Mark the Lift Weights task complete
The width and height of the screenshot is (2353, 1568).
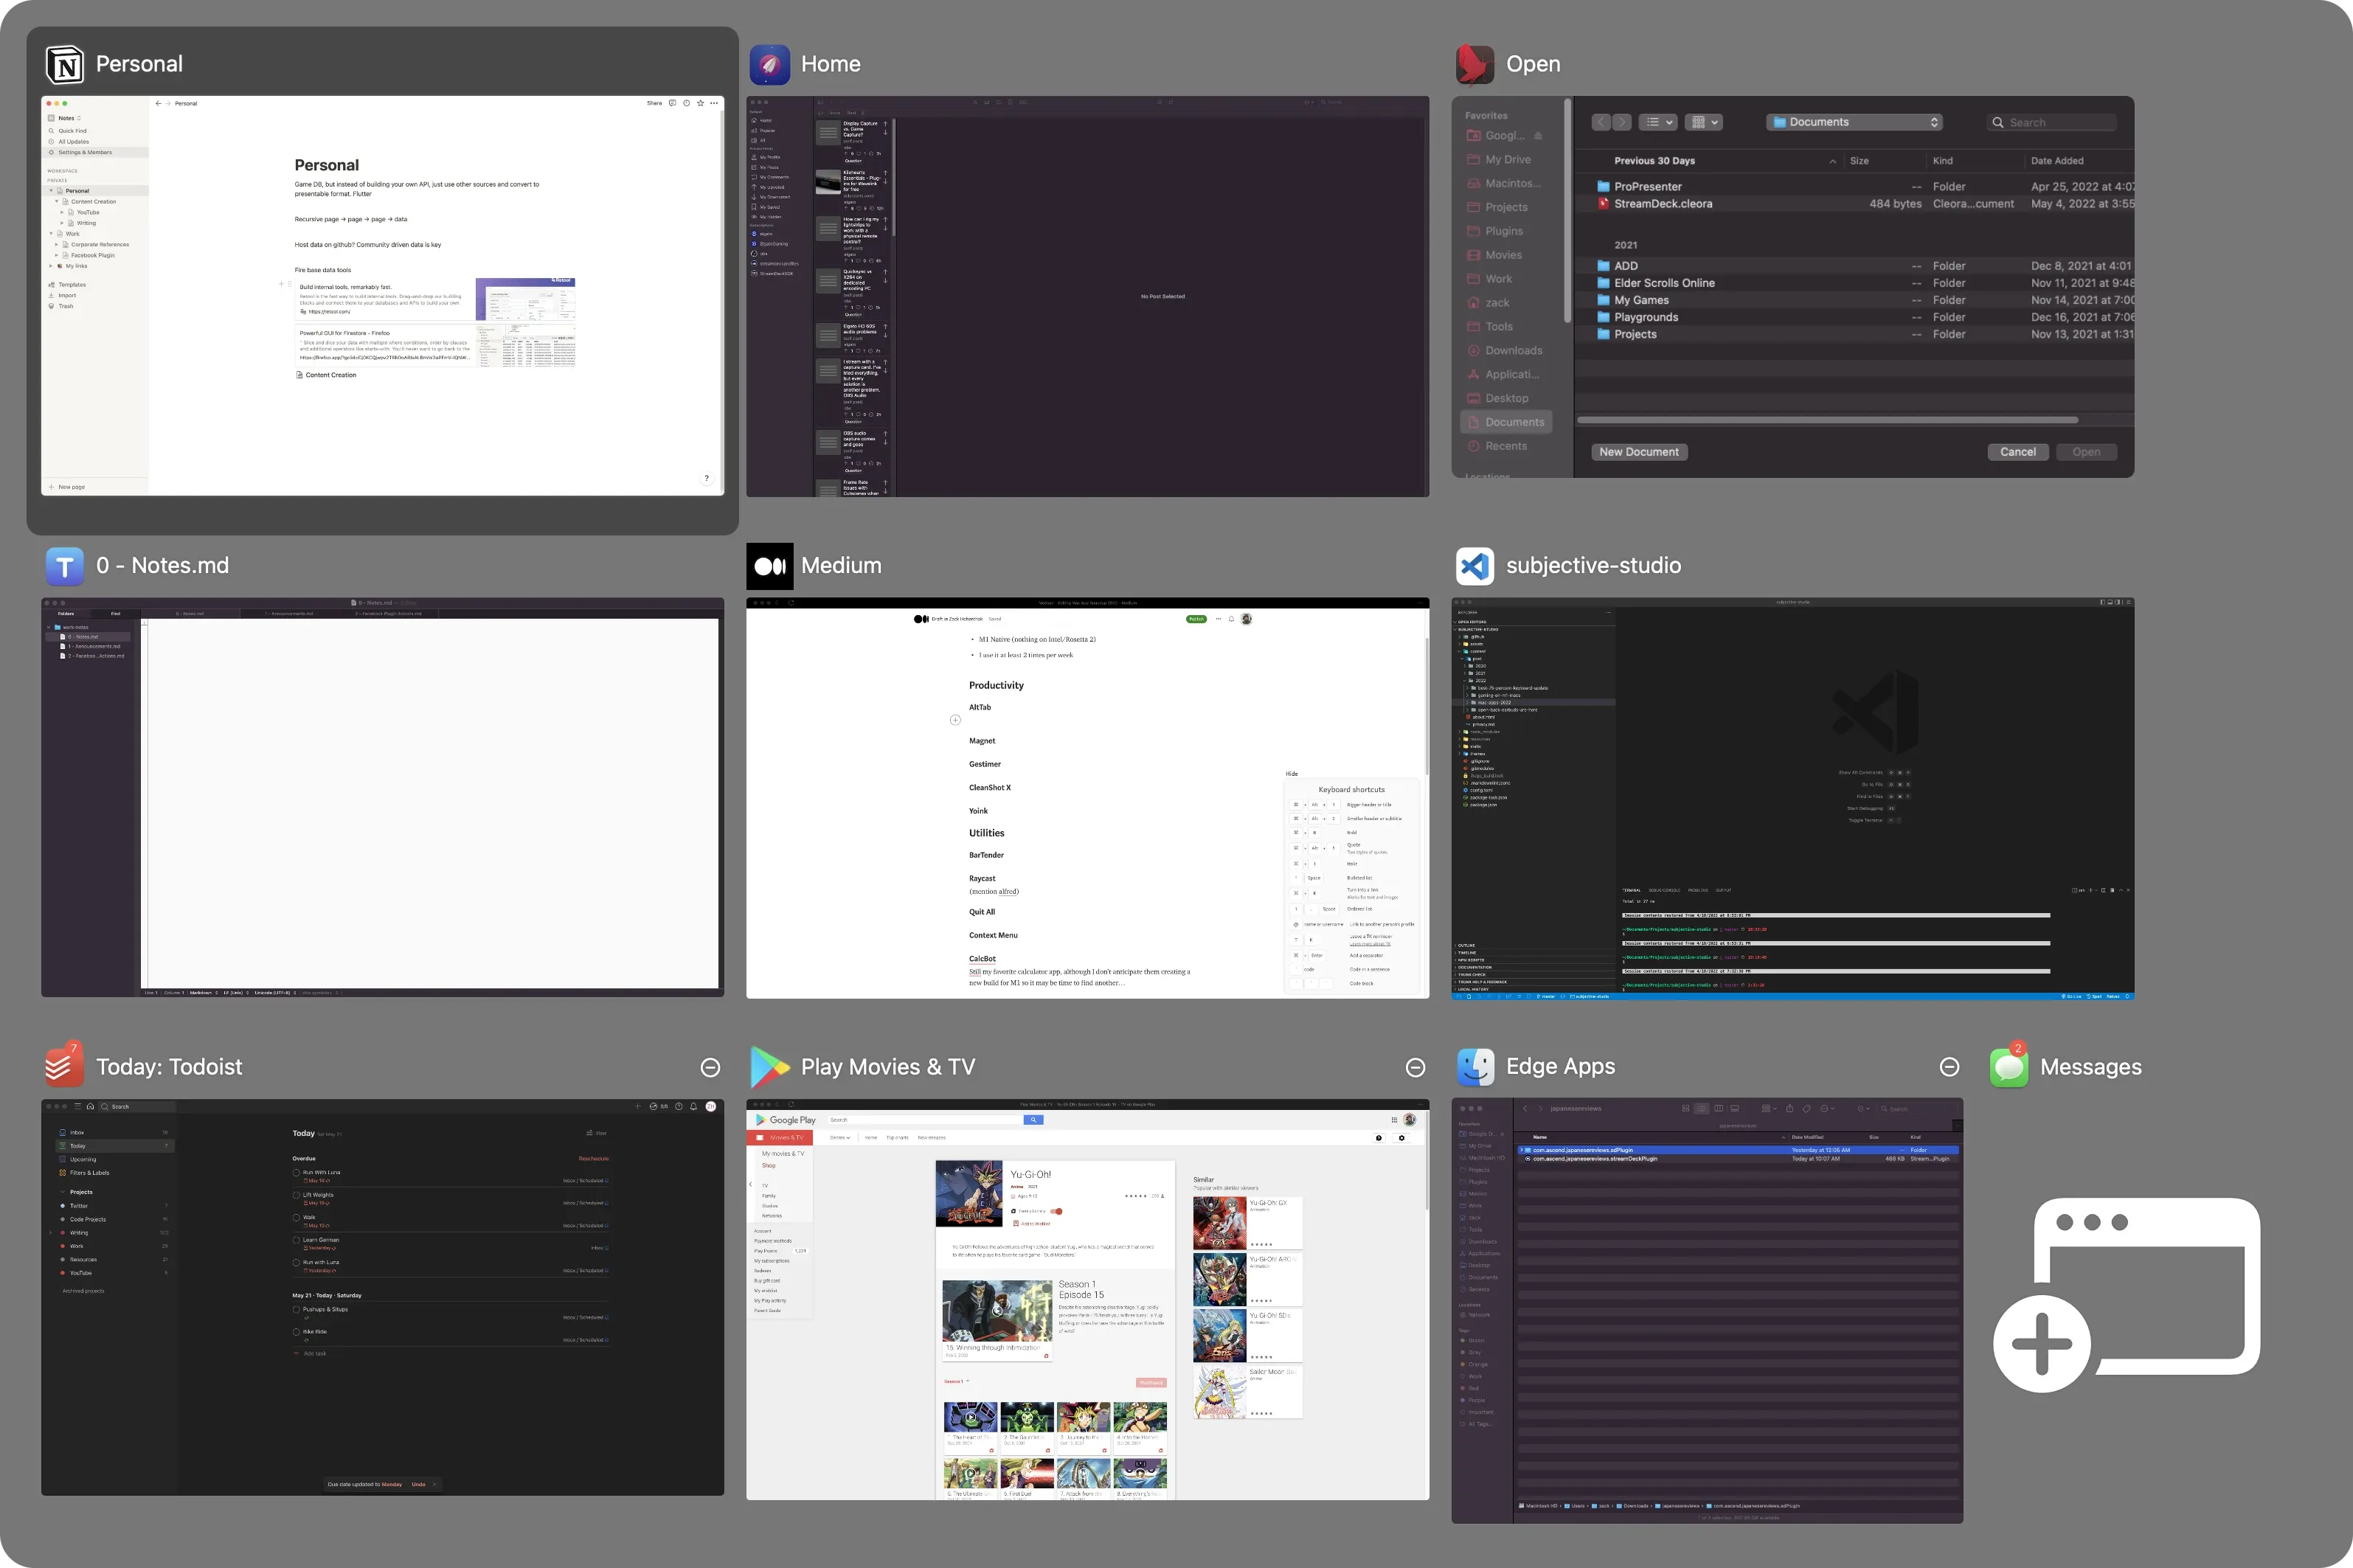click(297, 1195)
